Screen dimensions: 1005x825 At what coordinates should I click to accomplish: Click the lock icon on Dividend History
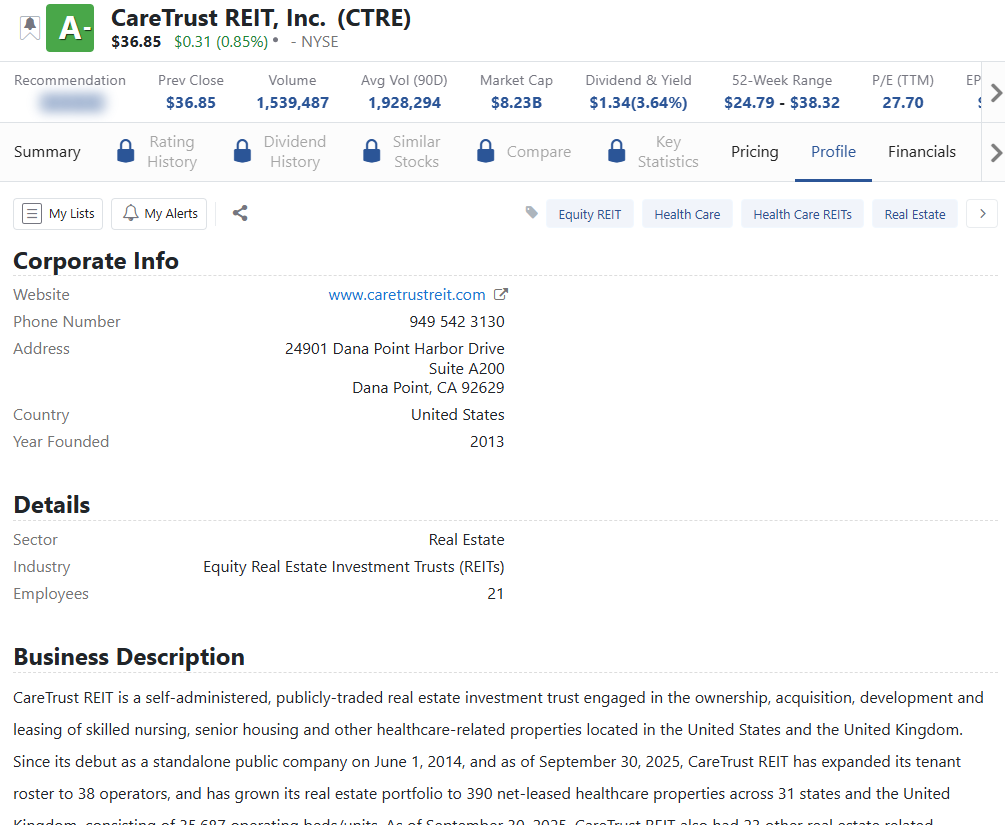[242, 152]
